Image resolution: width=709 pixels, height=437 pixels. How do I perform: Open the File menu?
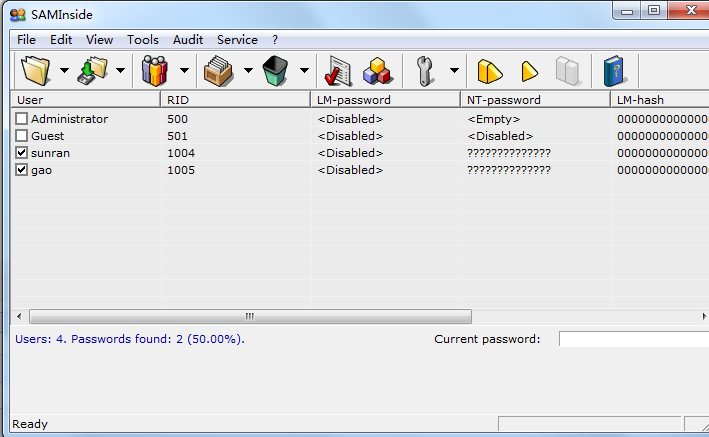click(26, 40)
